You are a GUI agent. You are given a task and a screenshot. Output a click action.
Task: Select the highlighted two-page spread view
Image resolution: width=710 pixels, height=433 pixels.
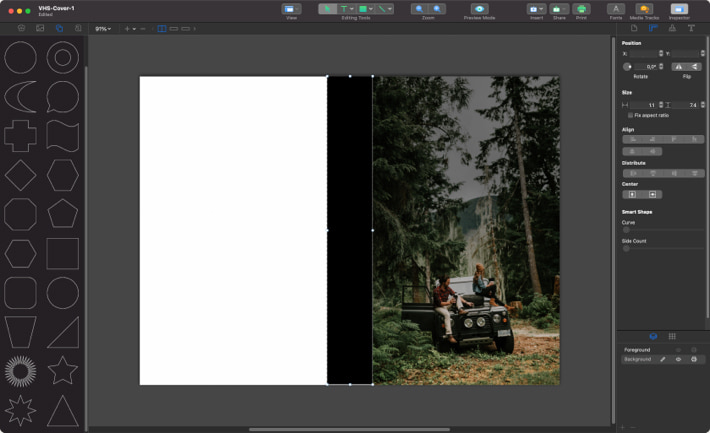pyautogui.click(x=162, y=29)
